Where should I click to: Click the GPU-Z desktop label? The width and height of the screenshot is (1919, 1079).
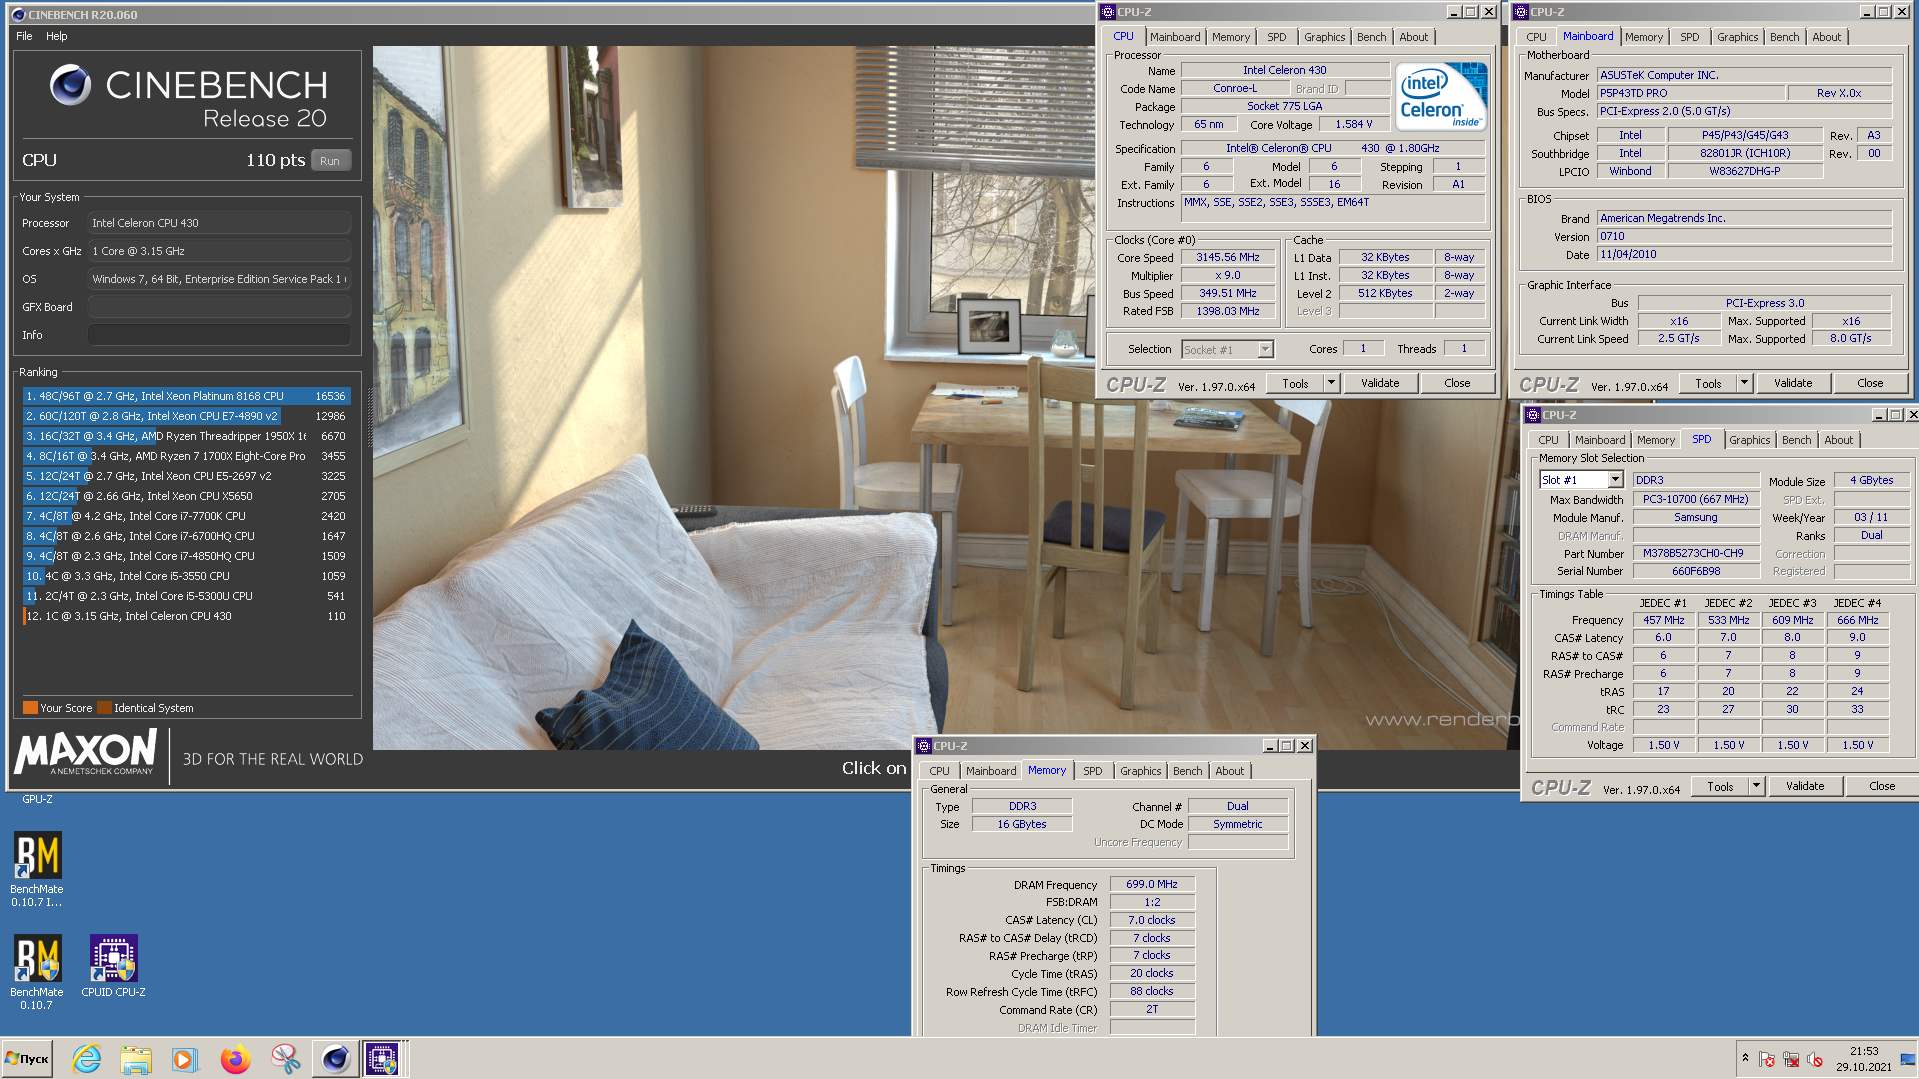point(37,799)
